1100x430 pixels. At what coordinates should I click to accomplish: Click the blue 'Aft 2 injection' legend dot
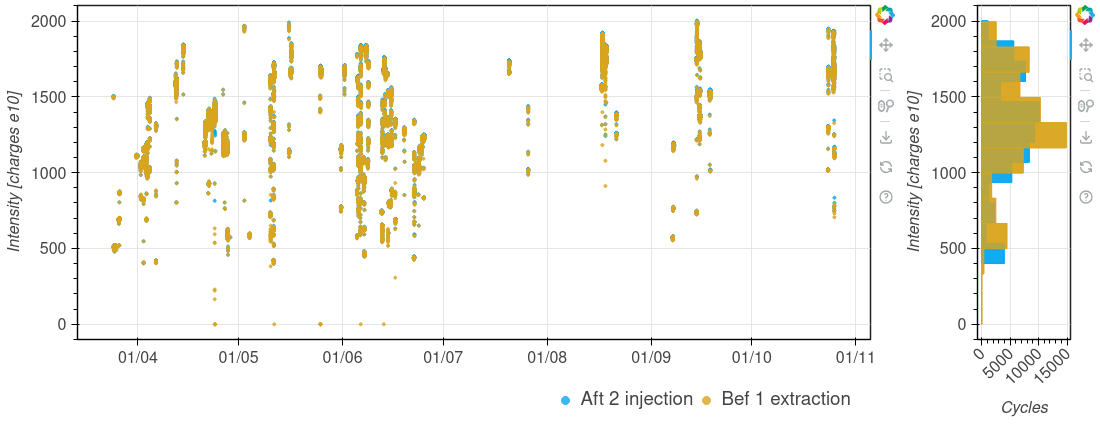tap(566, 400)
